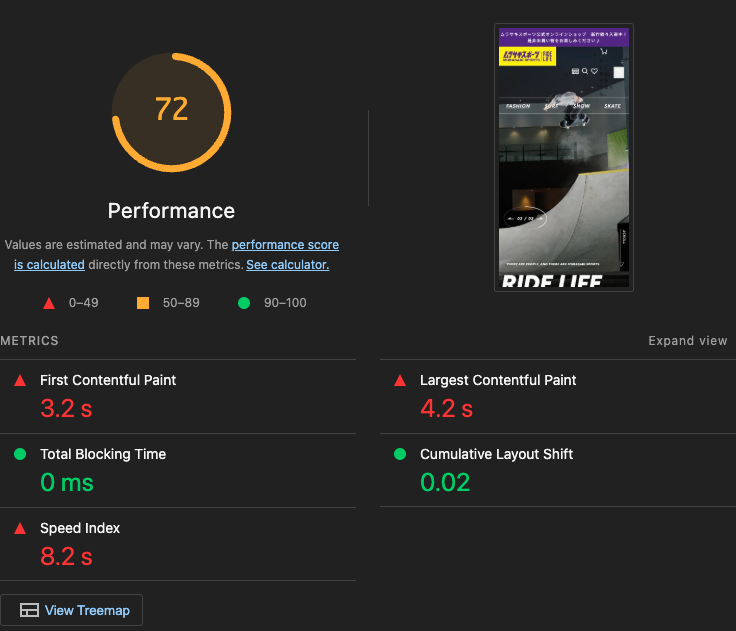Open the 'is calculated' link
Image resolution: width=736 pixels, height=631 pixels.
pyautogui.click(x=49, y=265)
